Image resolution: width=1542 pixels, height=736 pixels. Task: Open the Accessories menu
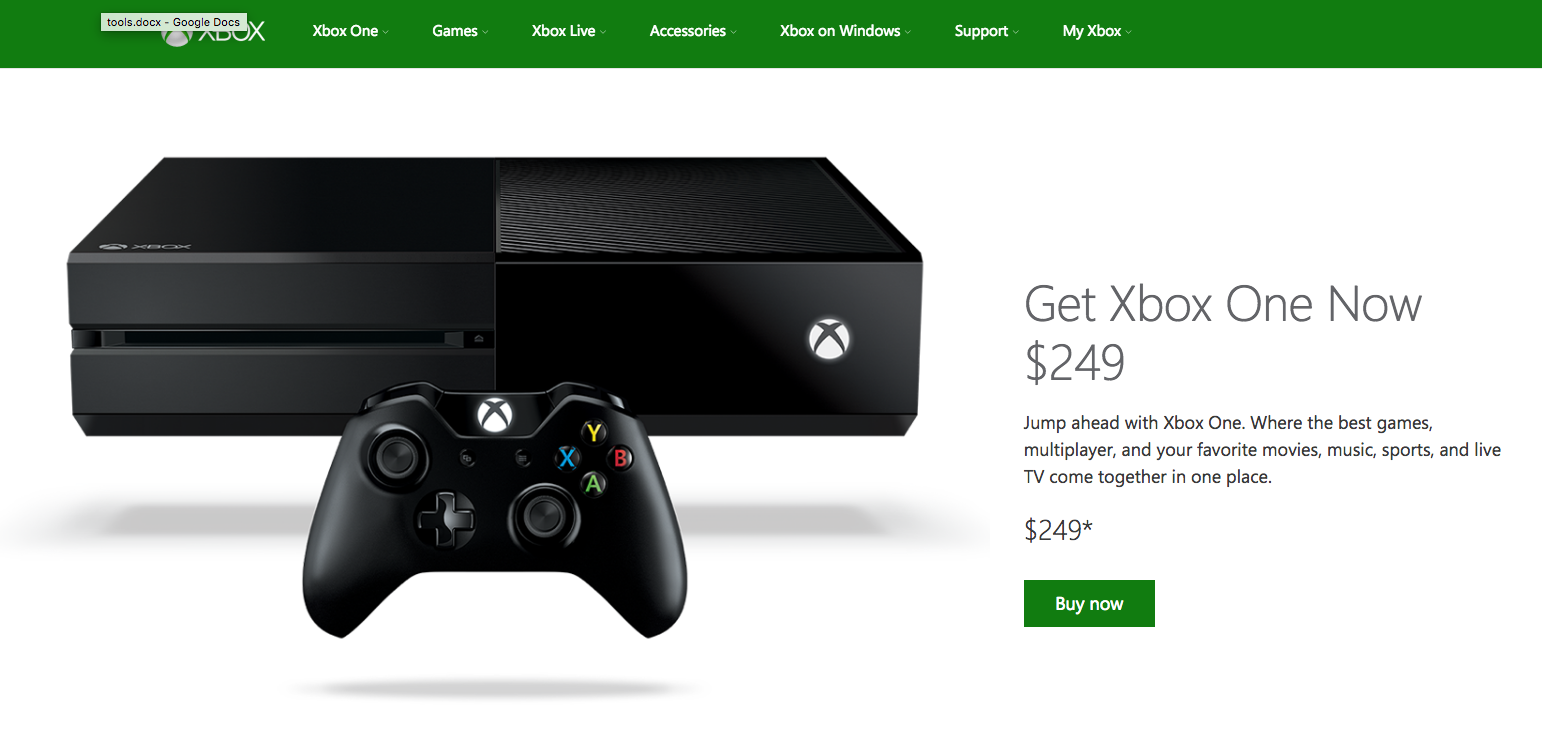[693, 31]
